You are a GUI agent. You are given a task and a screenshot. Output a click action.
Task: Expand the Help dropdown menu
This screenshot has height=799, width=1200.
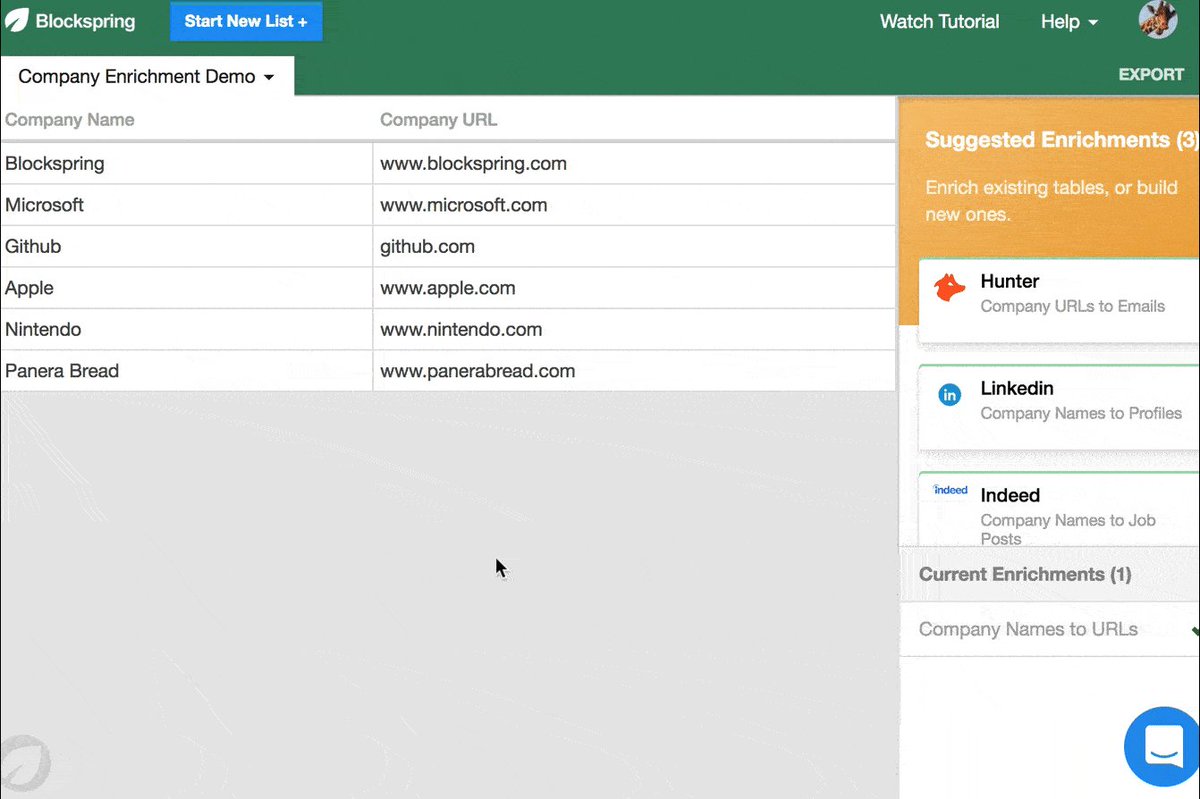(1069, 21)
